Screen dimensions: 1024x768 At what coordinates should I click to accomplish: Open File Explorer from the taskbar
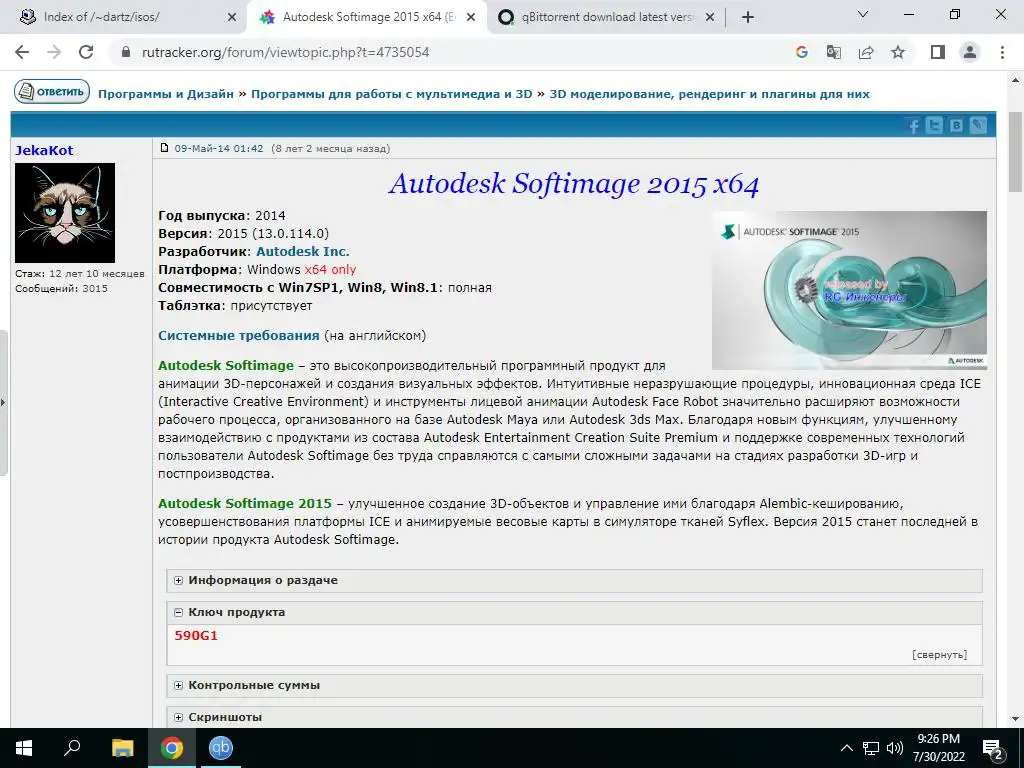point(122,748)
